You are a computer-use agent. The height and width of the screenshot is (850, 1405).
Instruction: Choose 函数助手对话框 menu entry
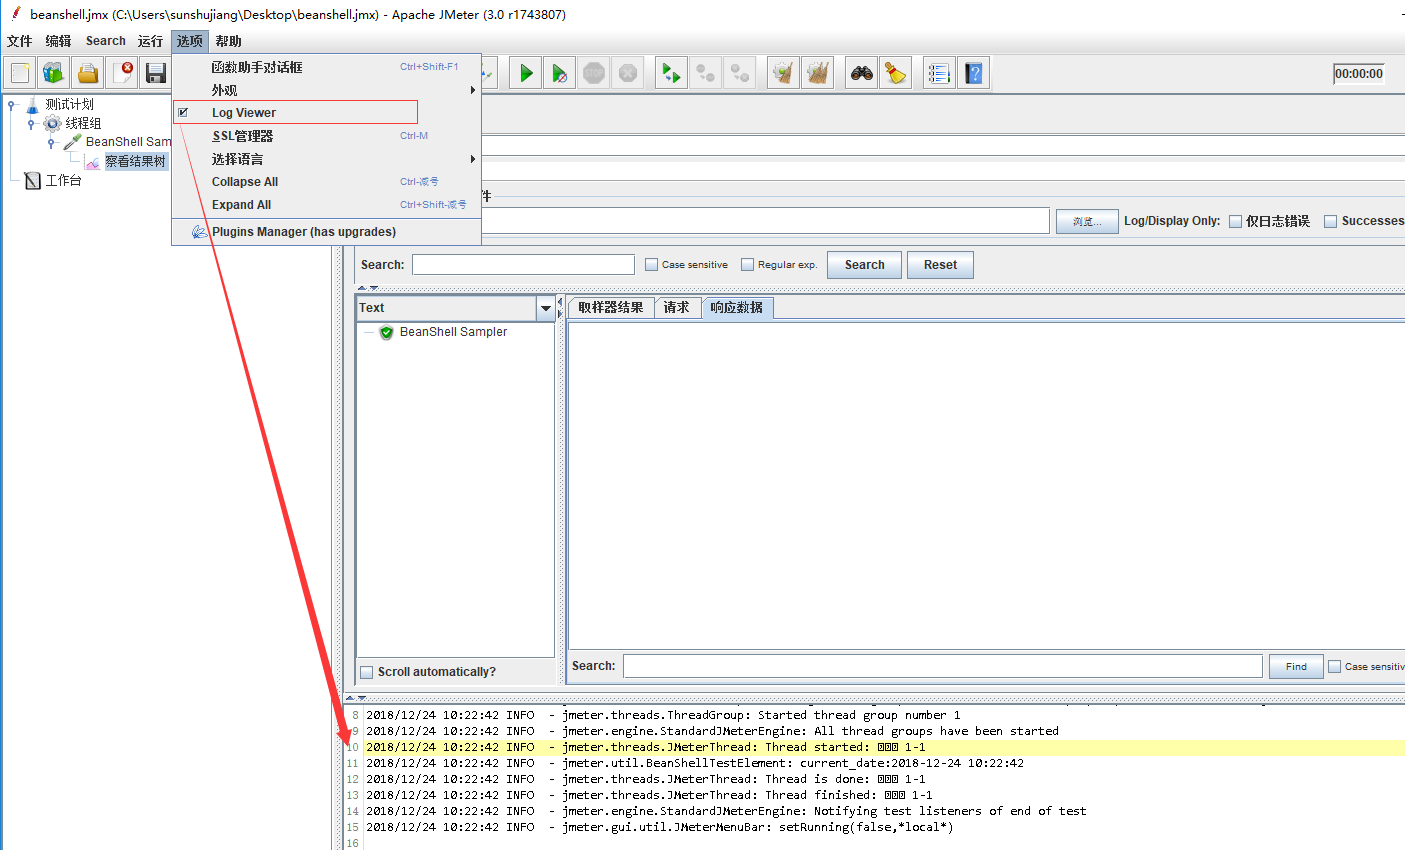click(326, 67)
